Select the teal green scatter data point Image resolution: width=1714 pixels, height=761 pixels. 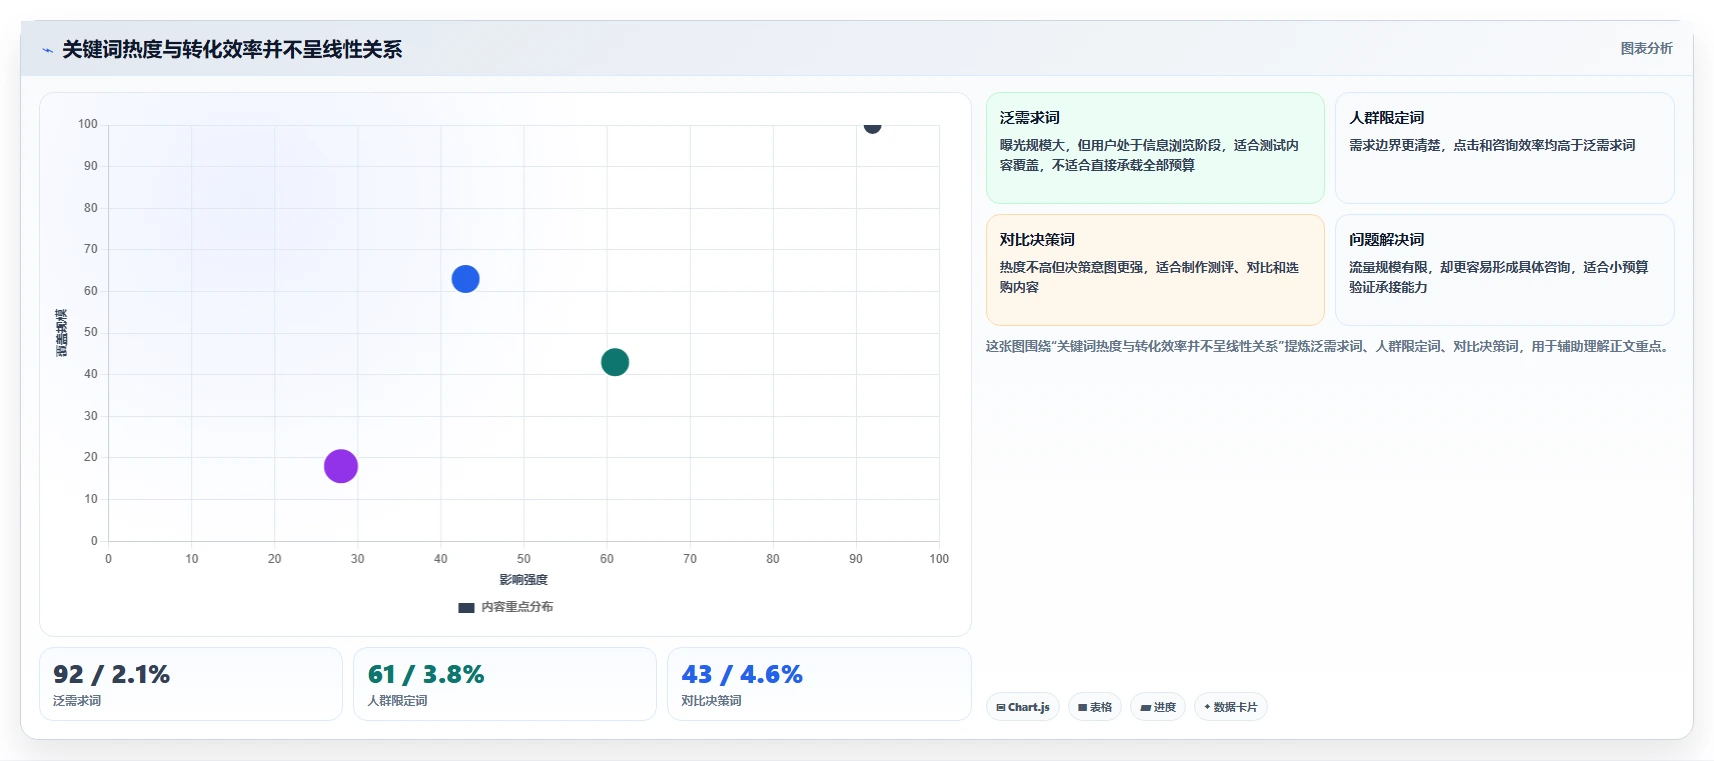pos(615,362)
